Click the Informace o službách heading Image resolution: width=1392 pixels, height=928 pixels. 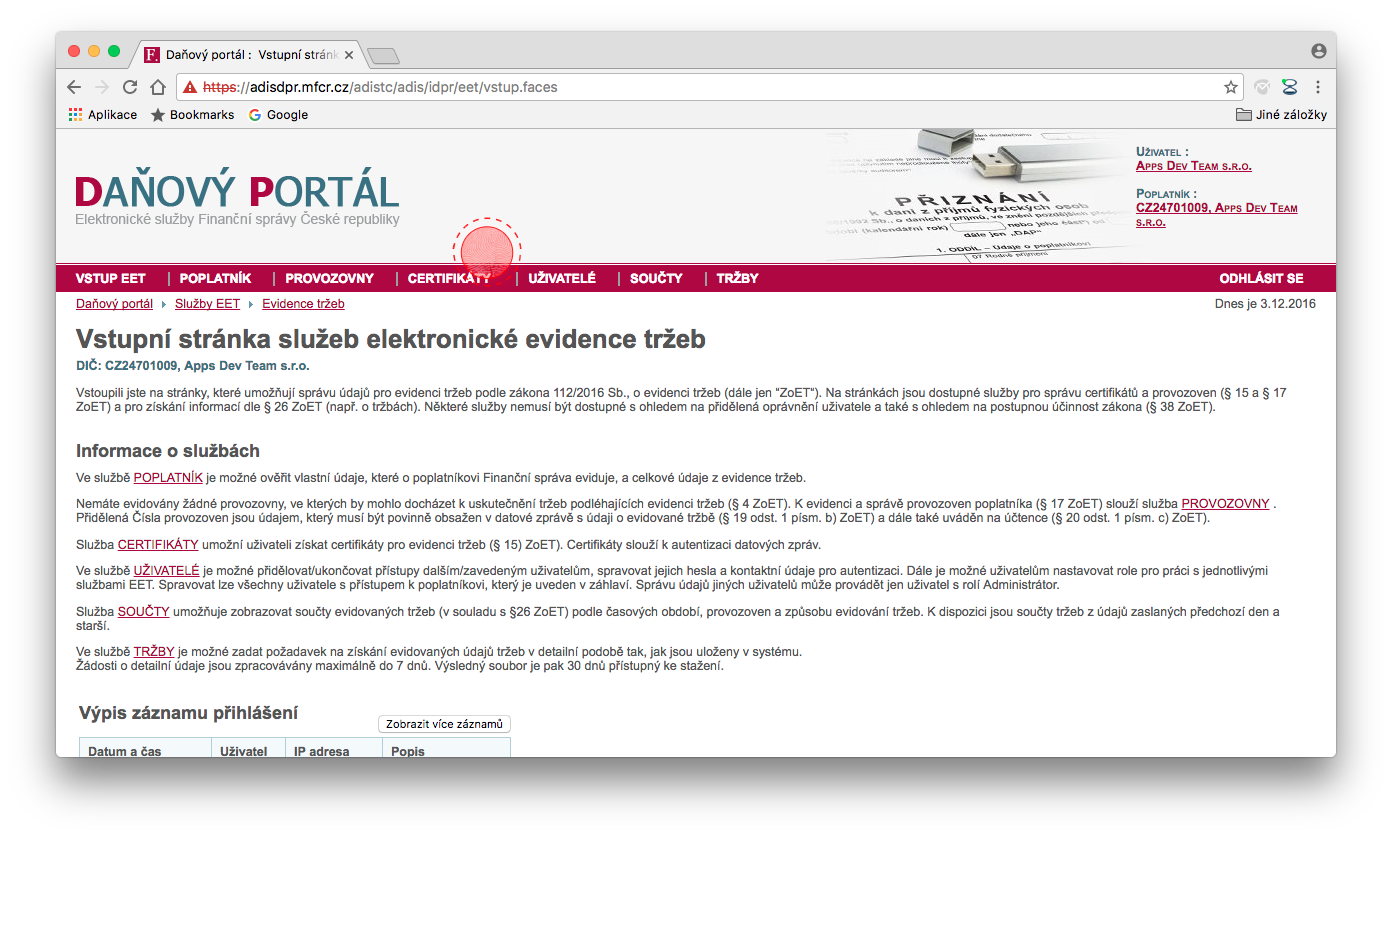point(168,451)
